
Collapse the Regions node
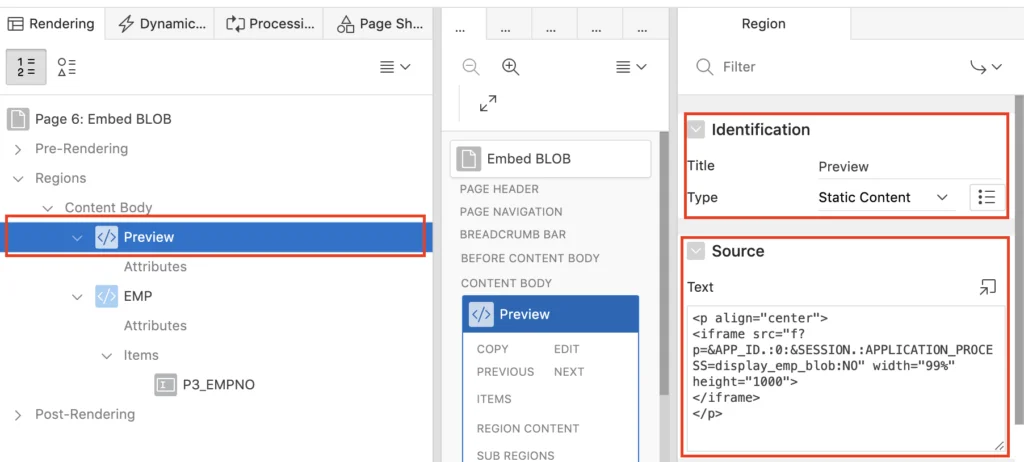point(18,178)
